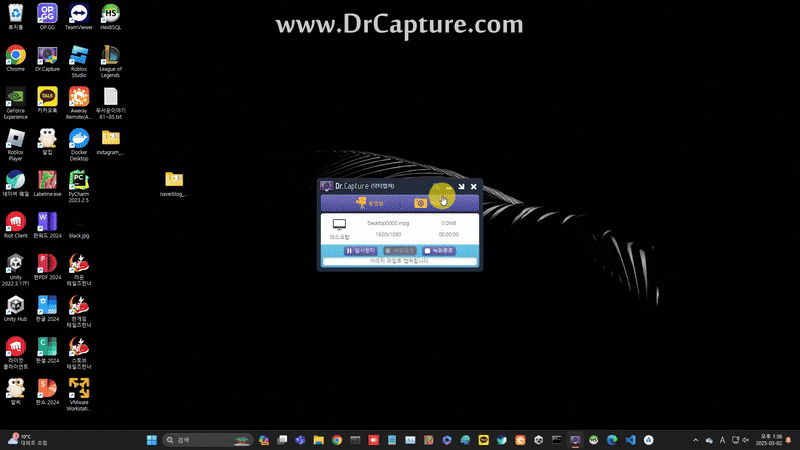Open the notification bell in the taskbar

click(x=789, y=440)
